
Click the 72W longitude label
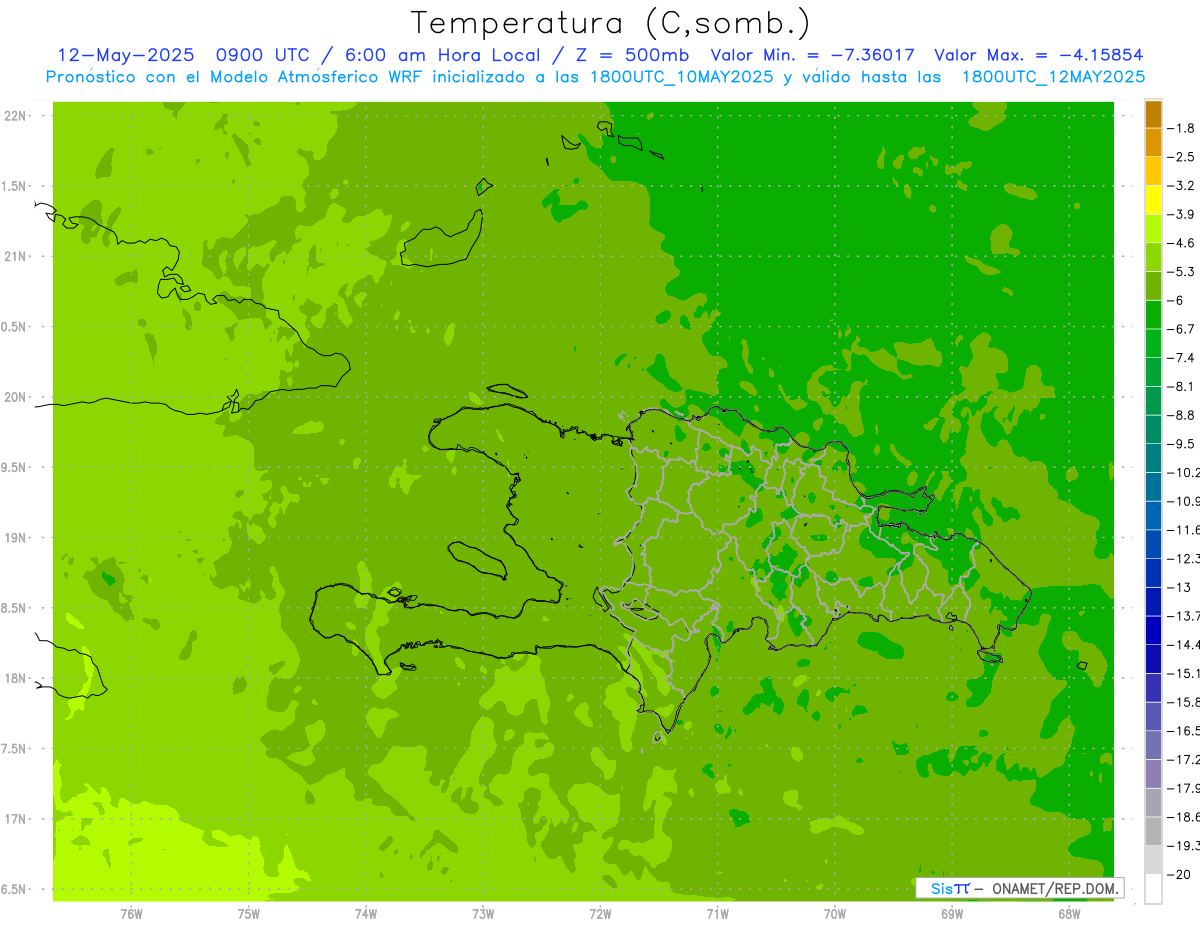(601, 914)
